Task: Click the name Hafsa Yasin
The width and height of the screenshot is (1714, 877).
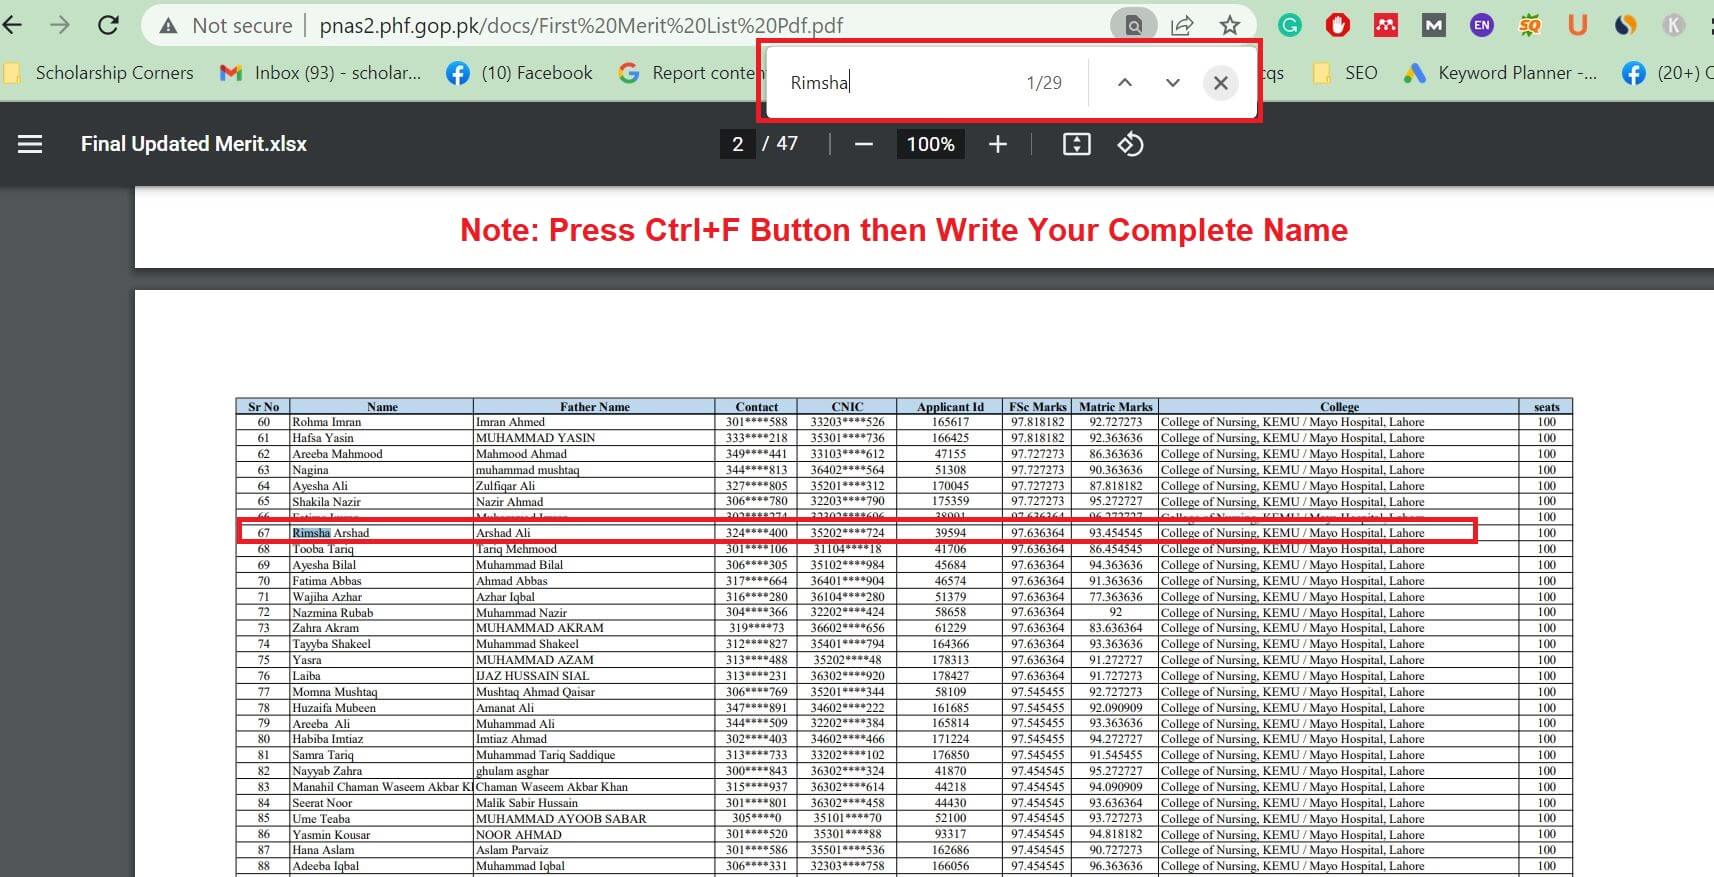Action: click(323, 438)
